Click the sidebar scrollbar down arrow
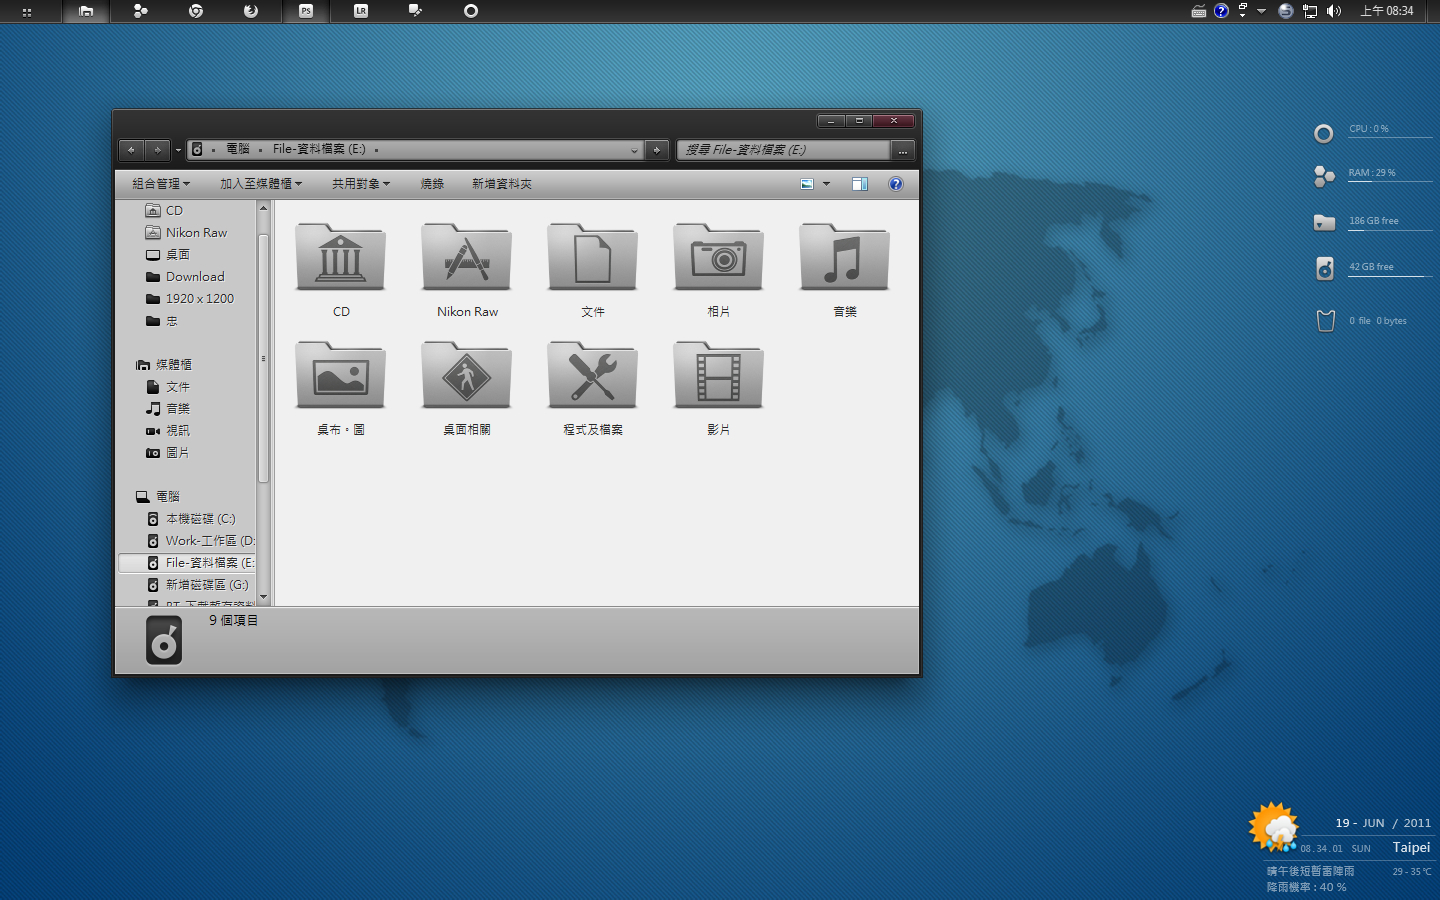1440x900 pixels. 264,597
